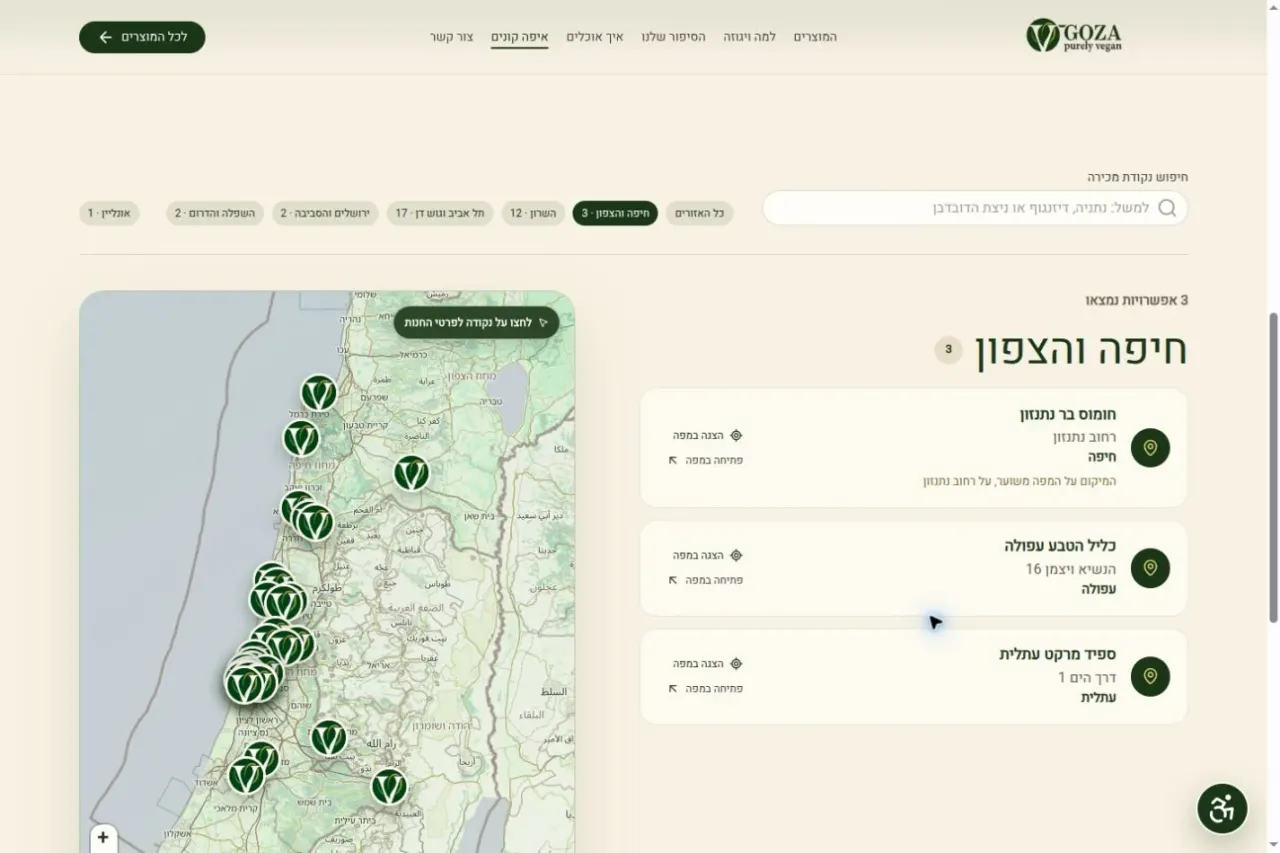1280x853 pixels.
Task: Filter by כל האזורים chip
Action: point(699,213)
